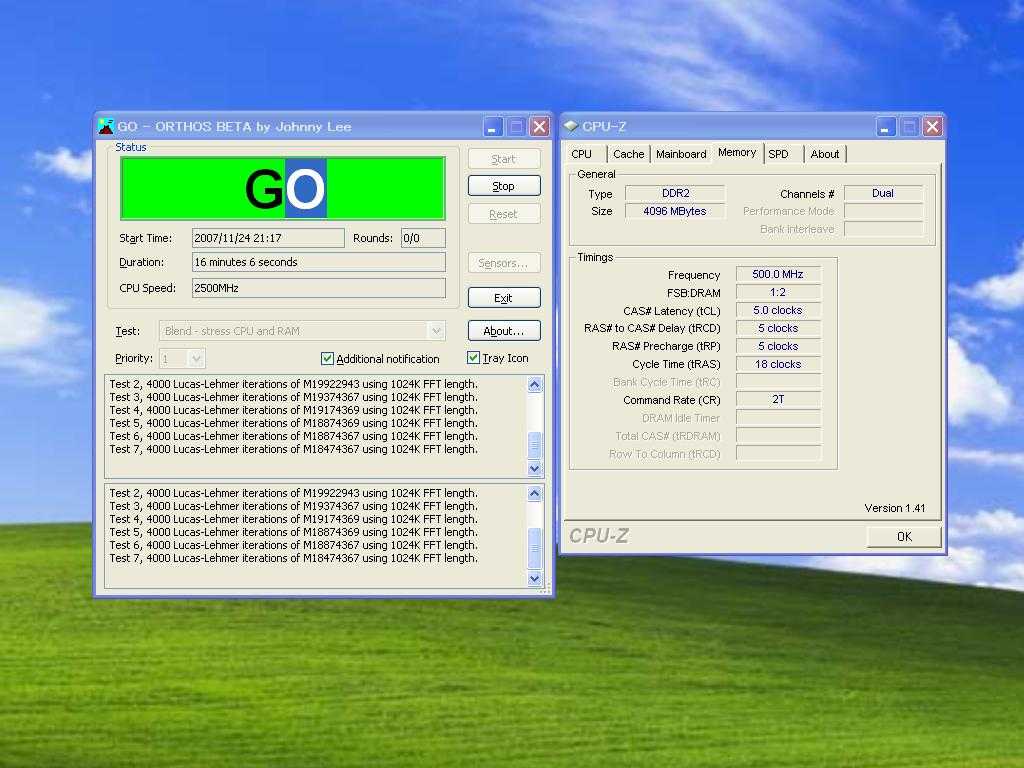The image size is (1024, 768).
Task: Open the About... dialog in ORTHOS
Action: [504, 331]
